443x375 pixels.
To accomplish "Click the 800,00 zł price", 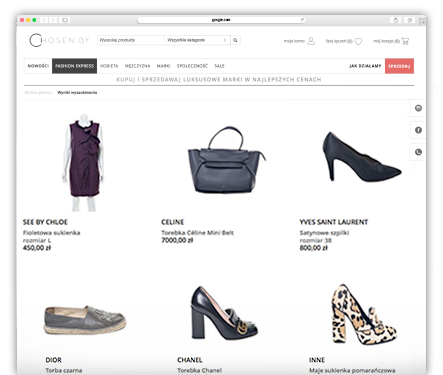I will (313, 248).
